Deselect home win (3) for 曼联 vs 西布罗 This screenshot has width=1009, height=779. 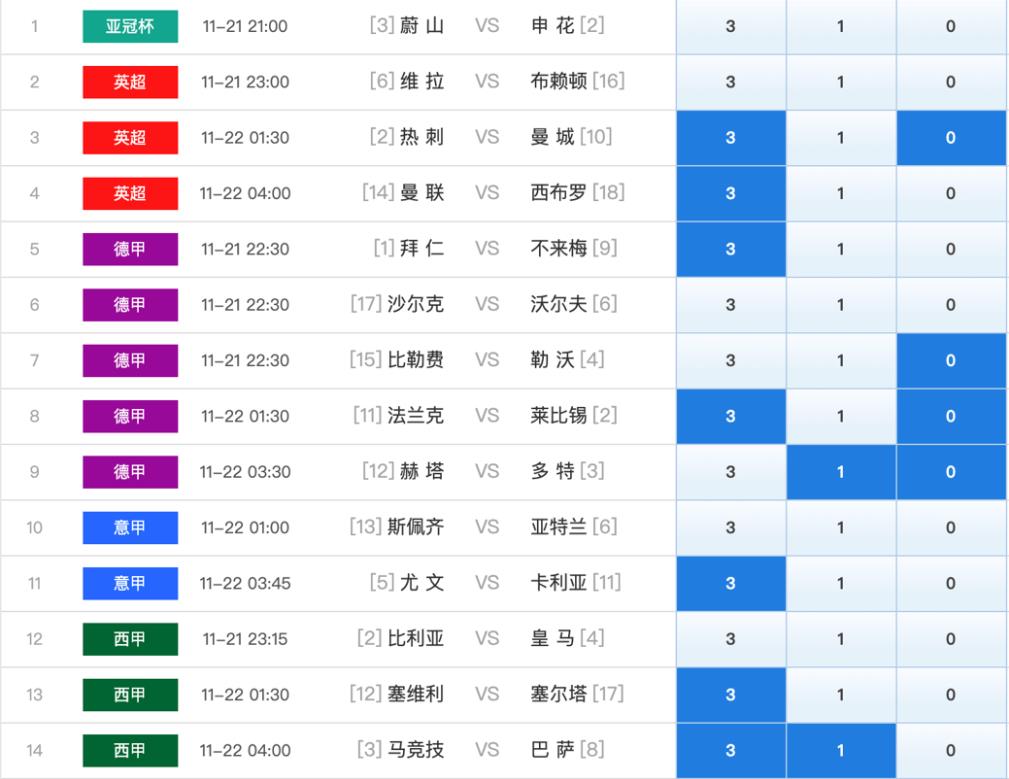pyautogui.click(x=731, y=194)
